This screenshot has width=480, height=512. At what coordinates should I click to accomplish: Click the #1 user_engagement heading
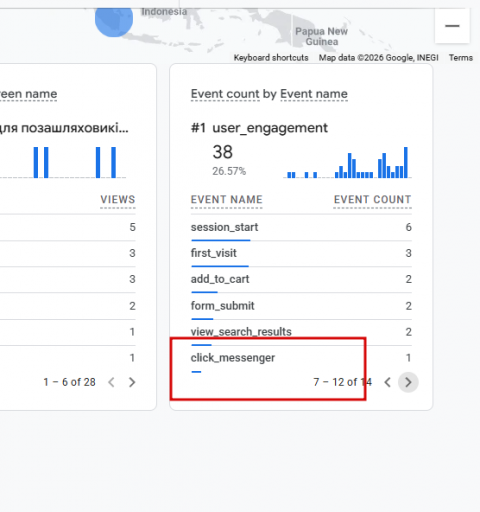pos(259,128)
